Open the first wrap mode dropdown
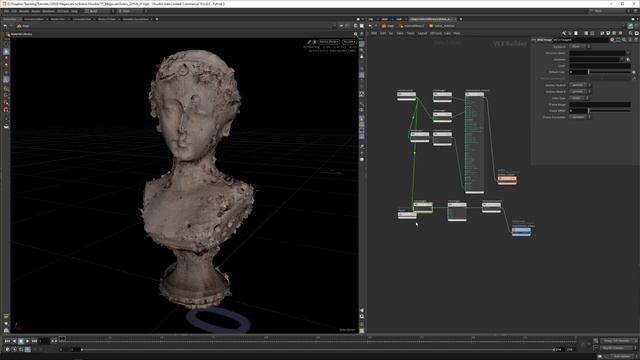 (x=580, y=85)
